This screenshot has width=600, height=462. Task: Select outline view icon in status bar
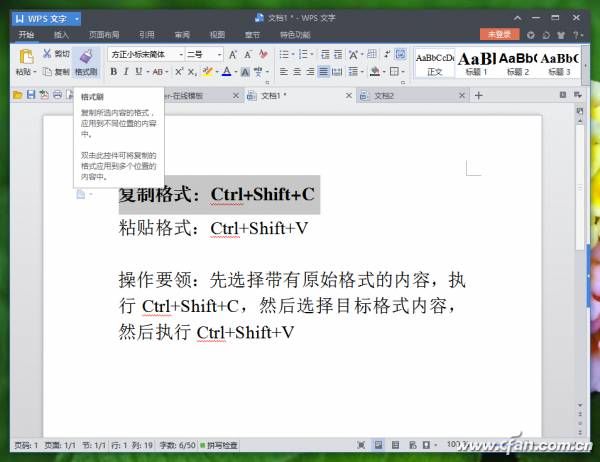point(396,445)
